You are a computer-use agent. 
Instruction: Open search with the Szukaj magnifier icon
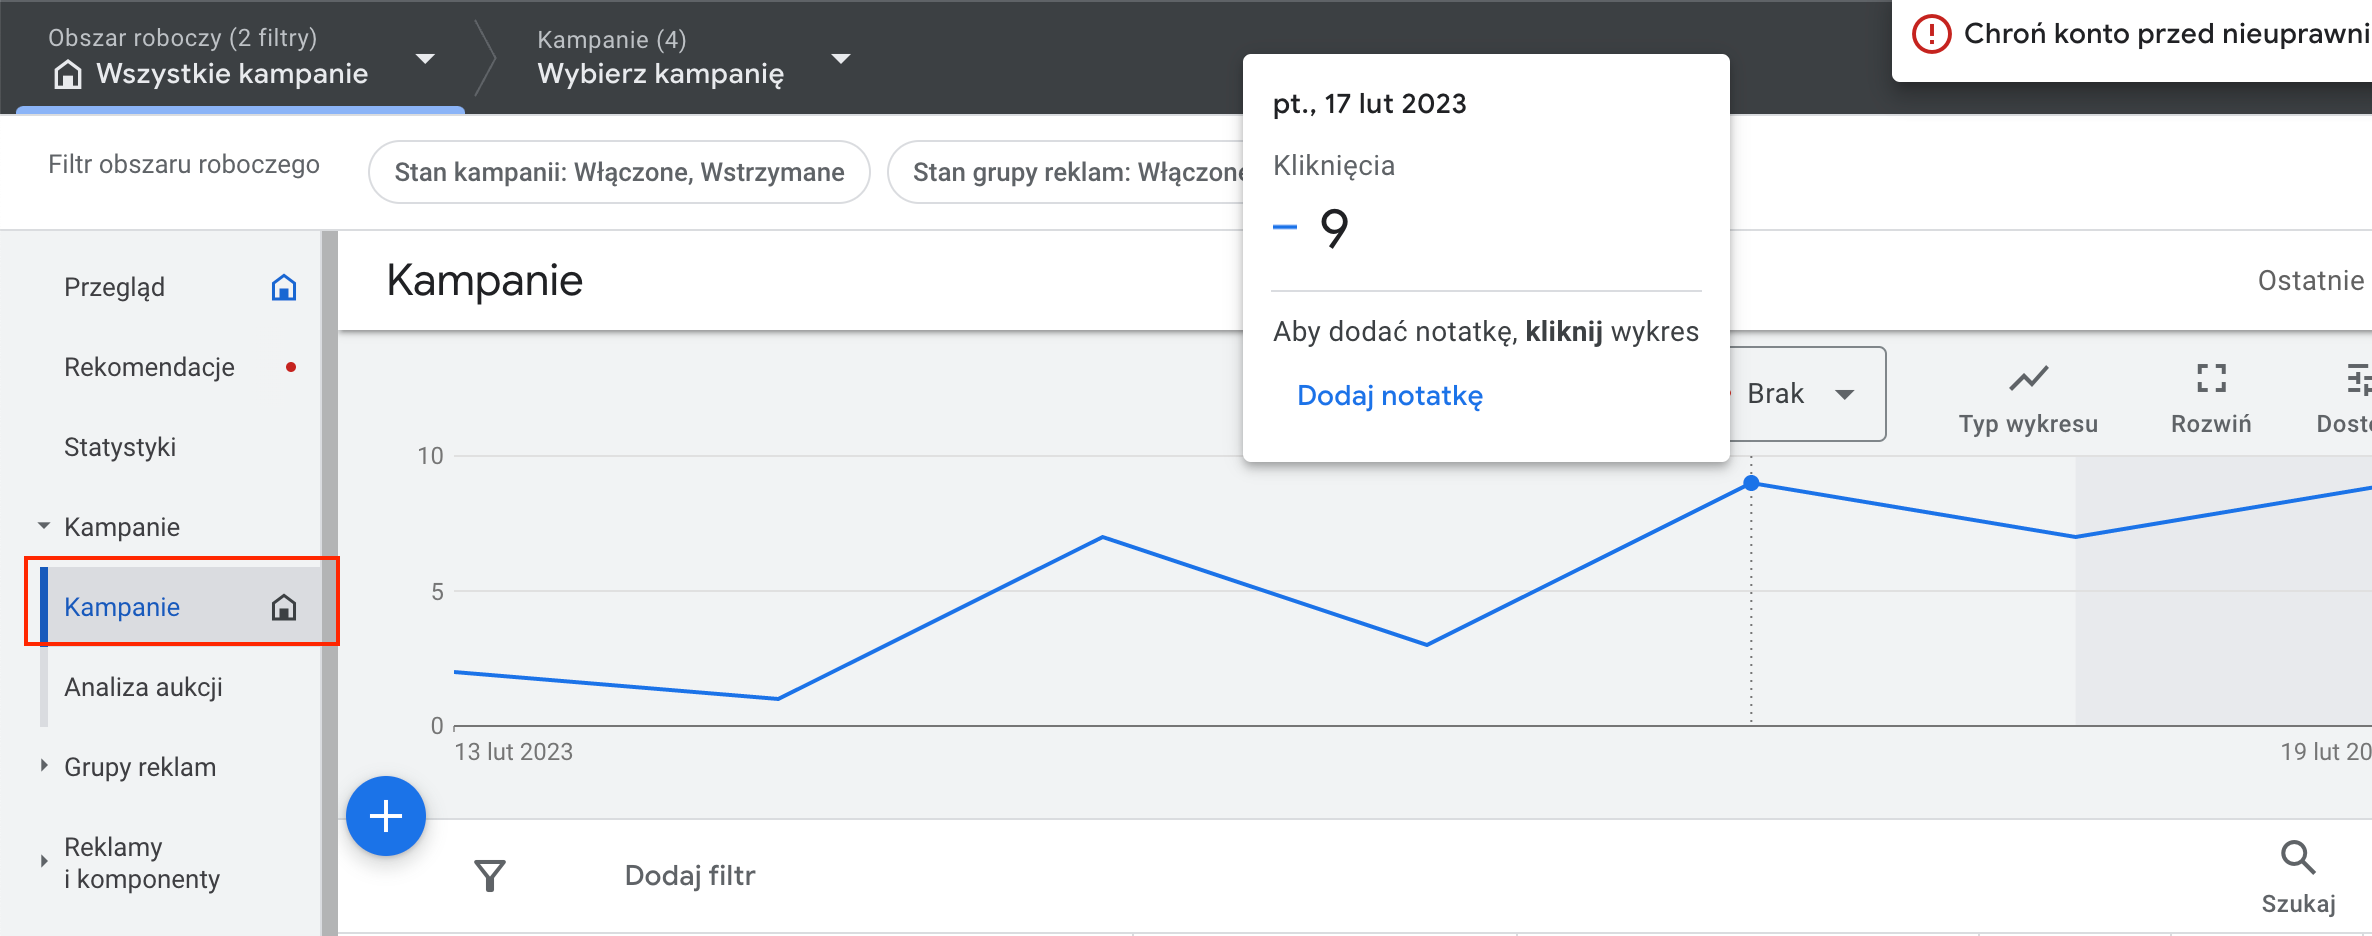pyautogui.click(x=2298, y=860)
